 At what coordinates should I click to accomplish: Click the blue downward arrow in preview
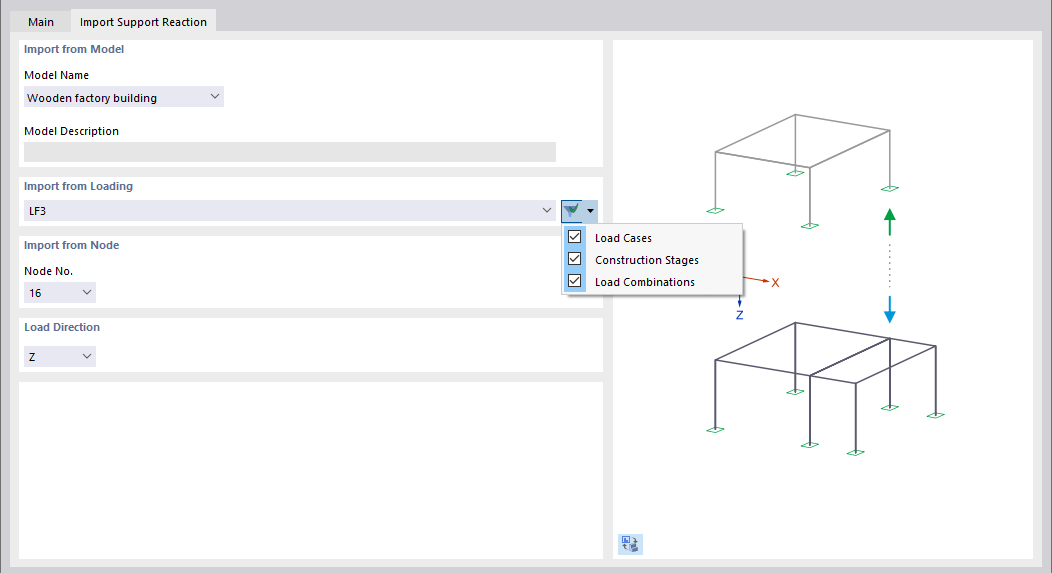[x=890, y=309]
